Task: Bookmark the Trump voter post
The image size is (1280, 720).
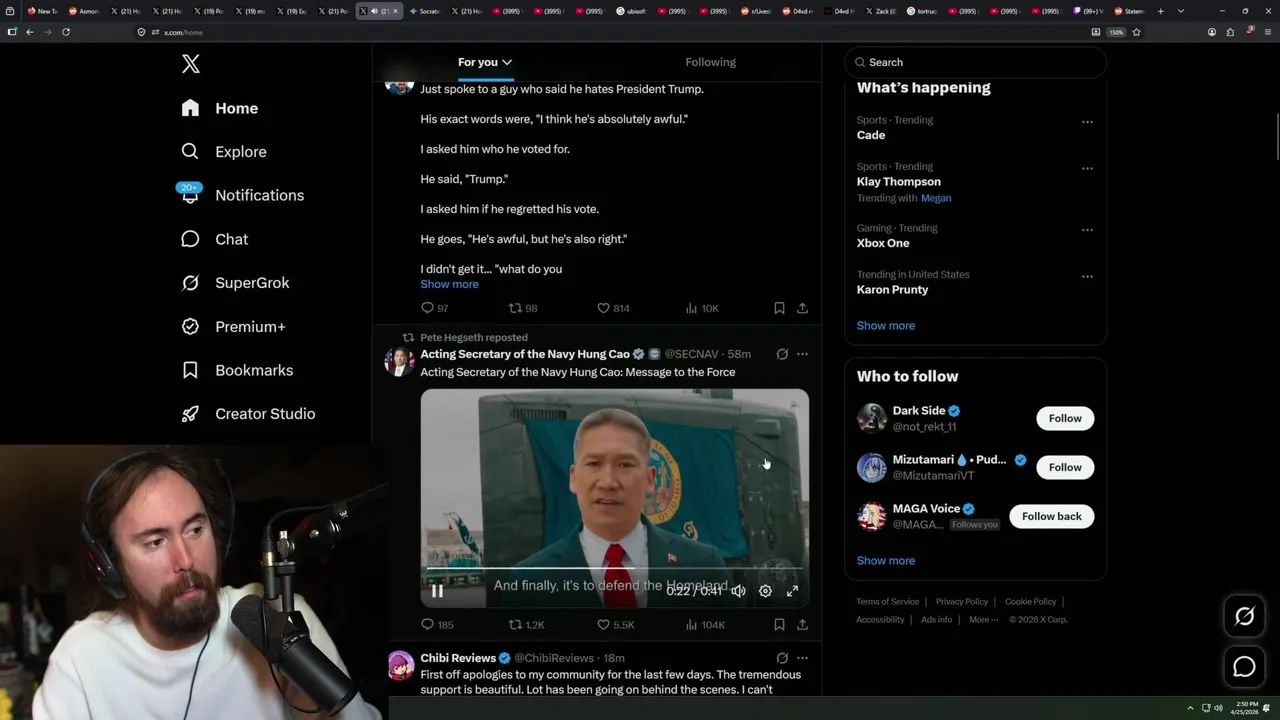Action: pyautogui.click(x=779, y=308)
